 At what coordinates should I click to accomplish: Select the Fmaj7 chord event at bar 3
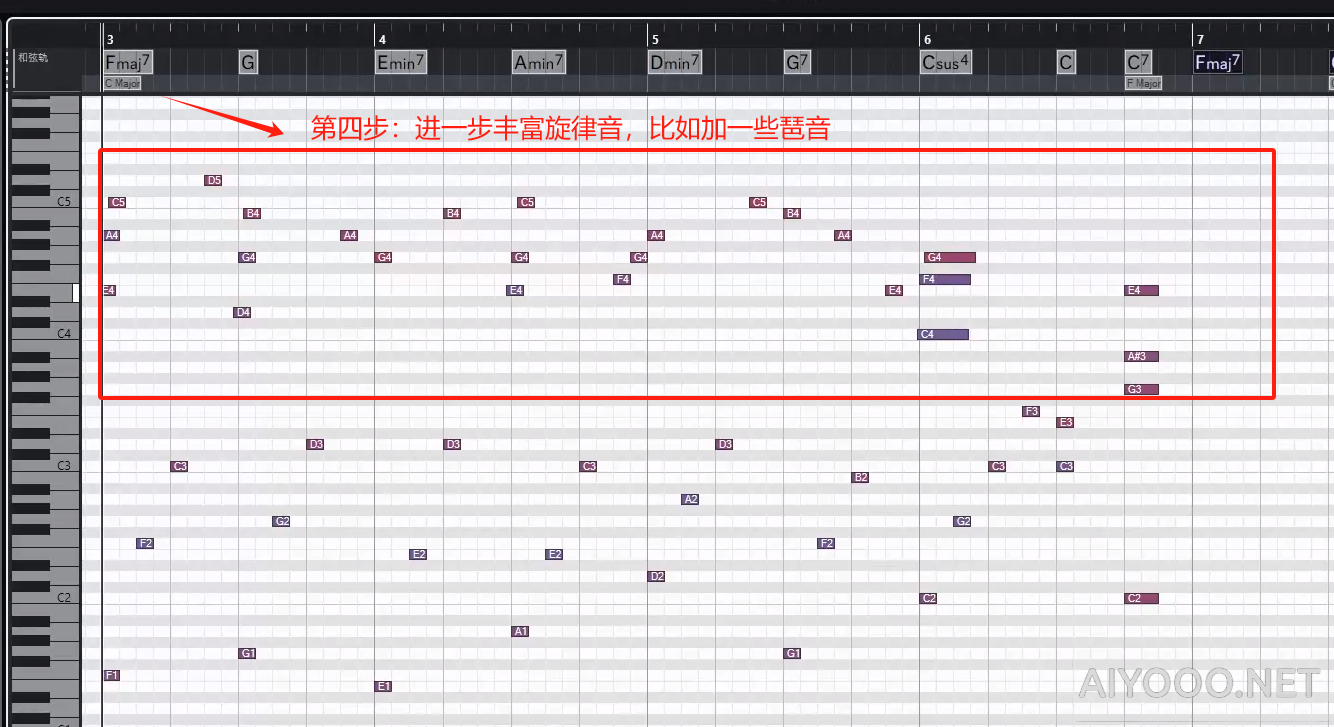point(128,62)
